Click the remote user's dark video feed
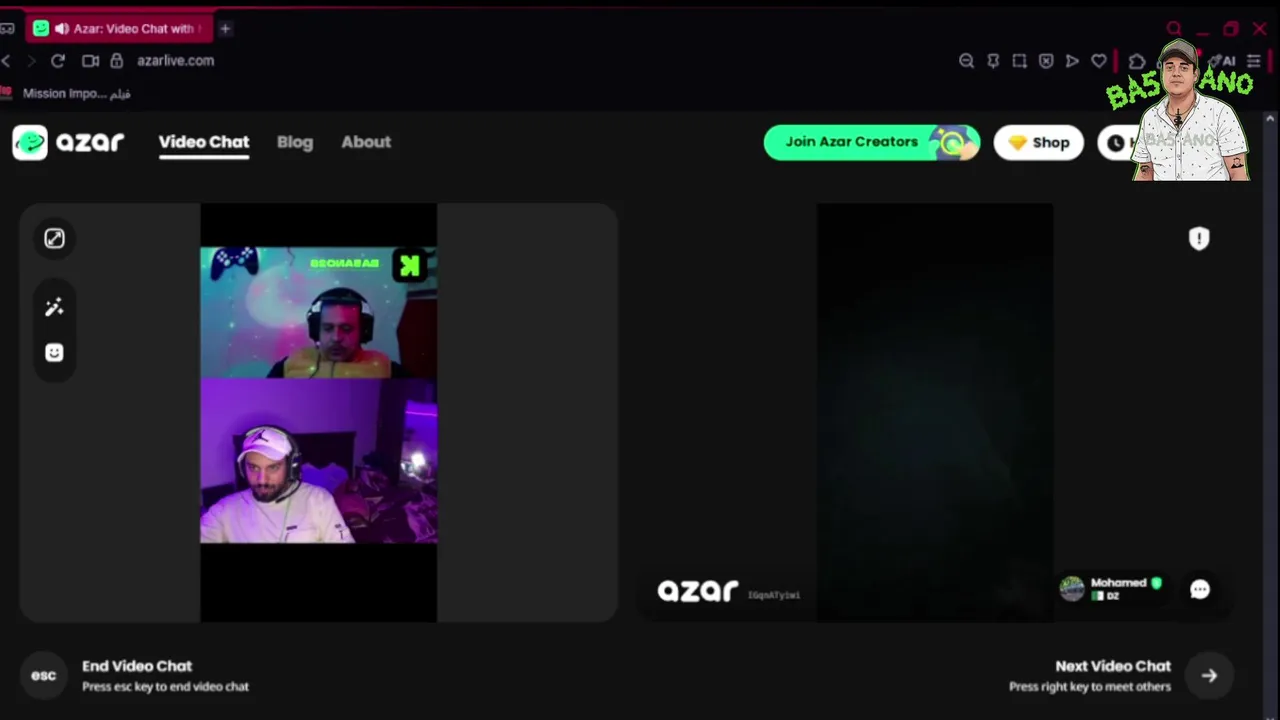The height and width of the screenshot is (720, 1280). coord(934,412)
